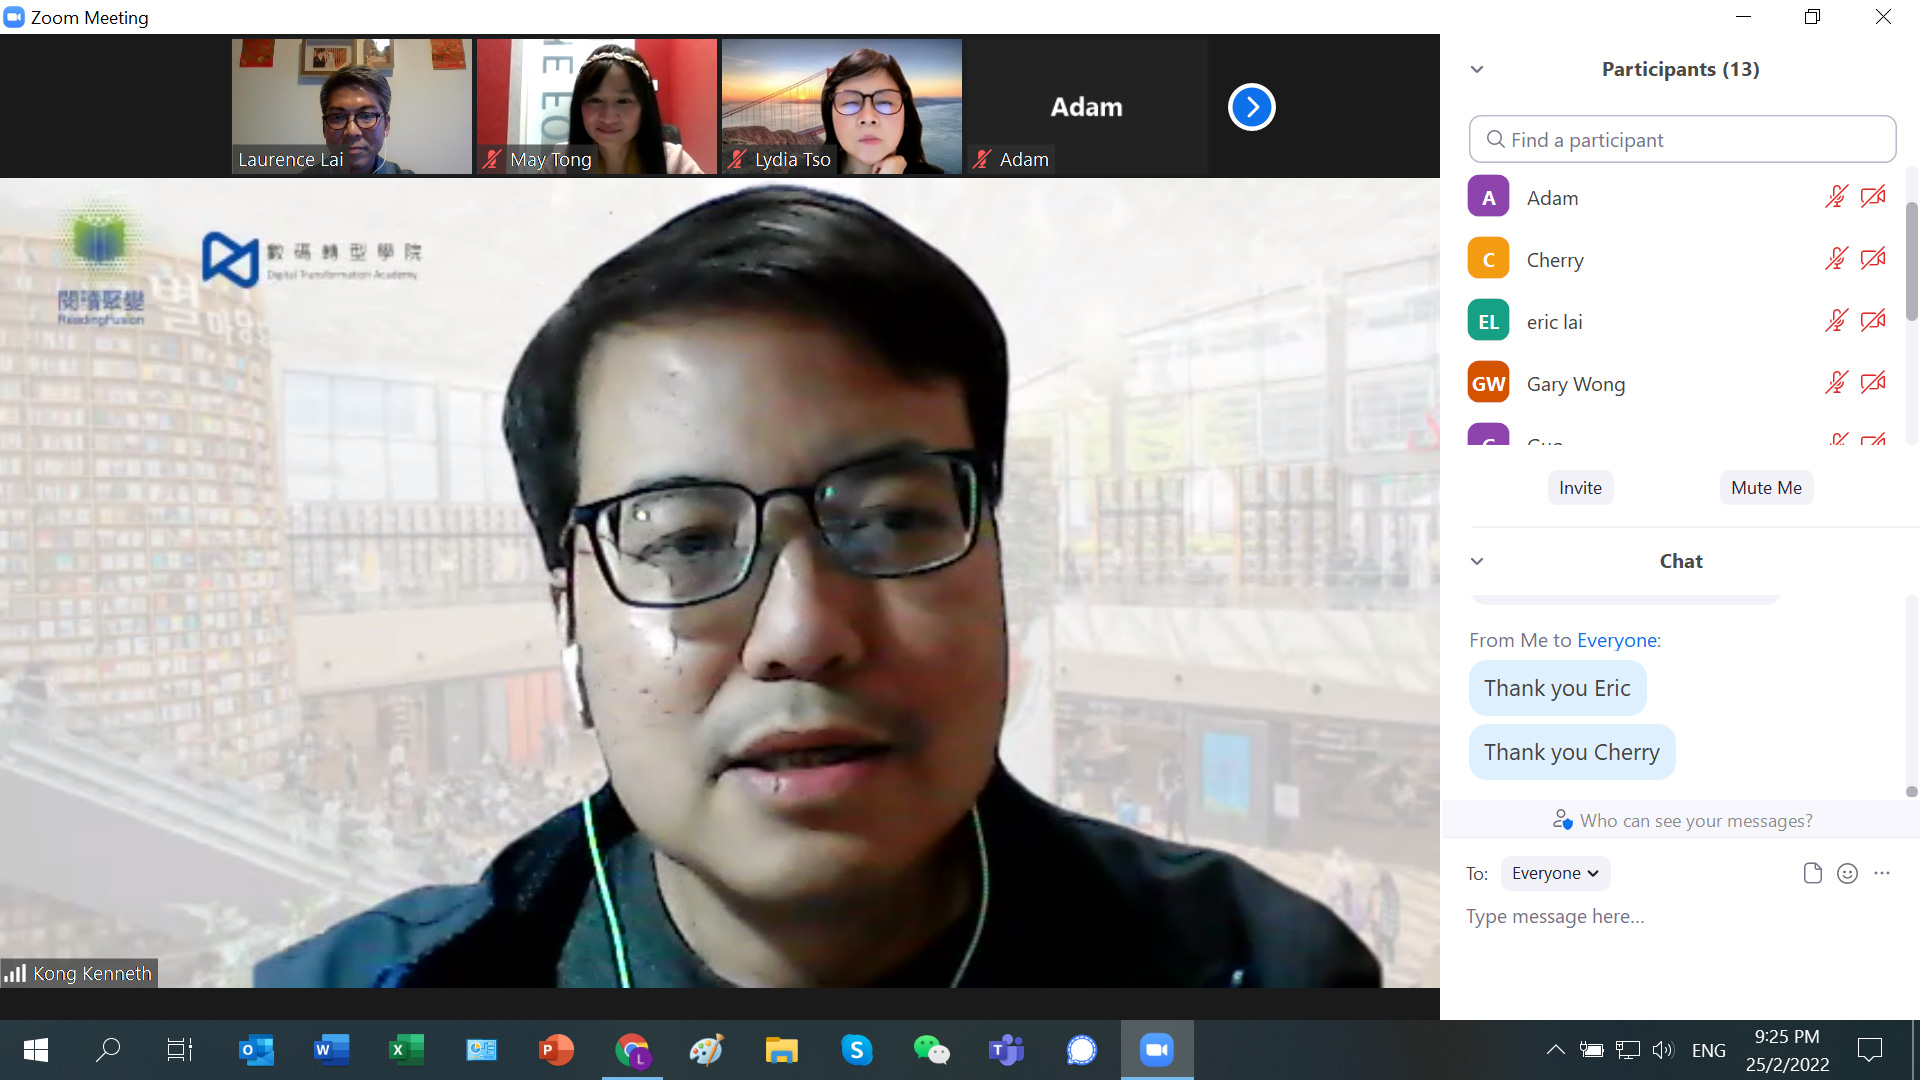Click the Everyone link in chat header

click(x=1616, y=640)
